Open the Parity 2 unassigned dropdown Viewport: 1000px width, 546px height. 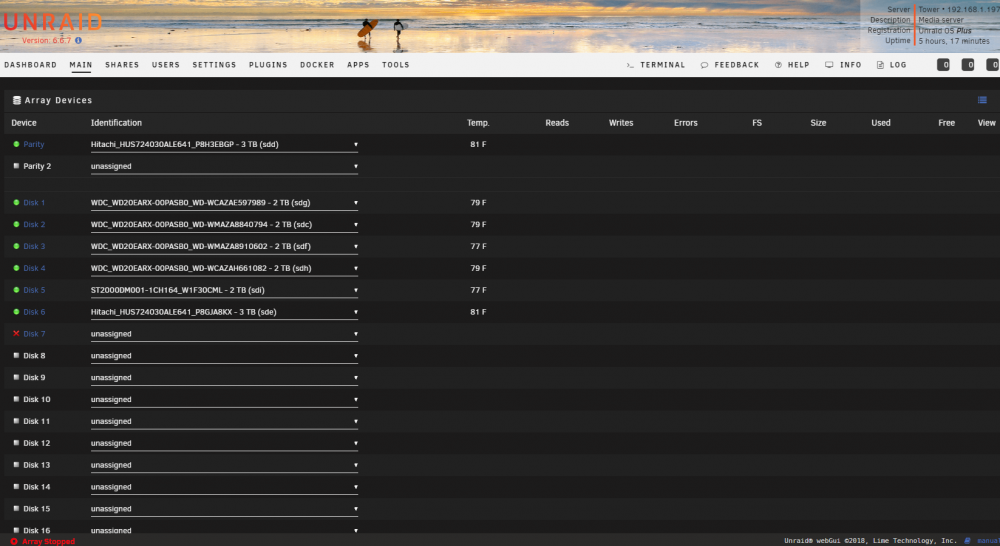224,166
